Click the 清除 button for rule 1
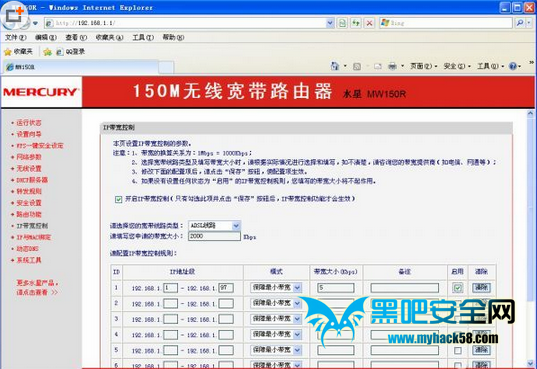 tap(481, 287)
